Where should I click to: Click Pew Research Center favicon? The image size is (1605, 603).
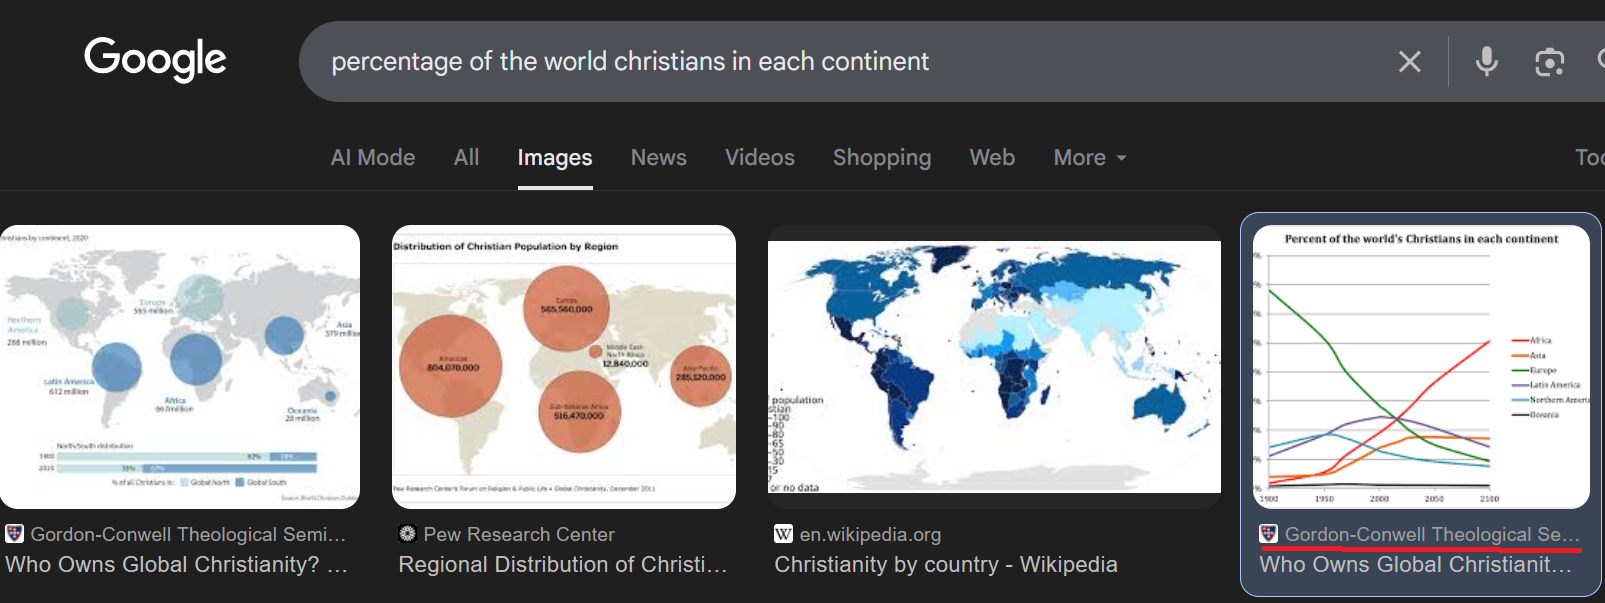click(x=407, y=534)
